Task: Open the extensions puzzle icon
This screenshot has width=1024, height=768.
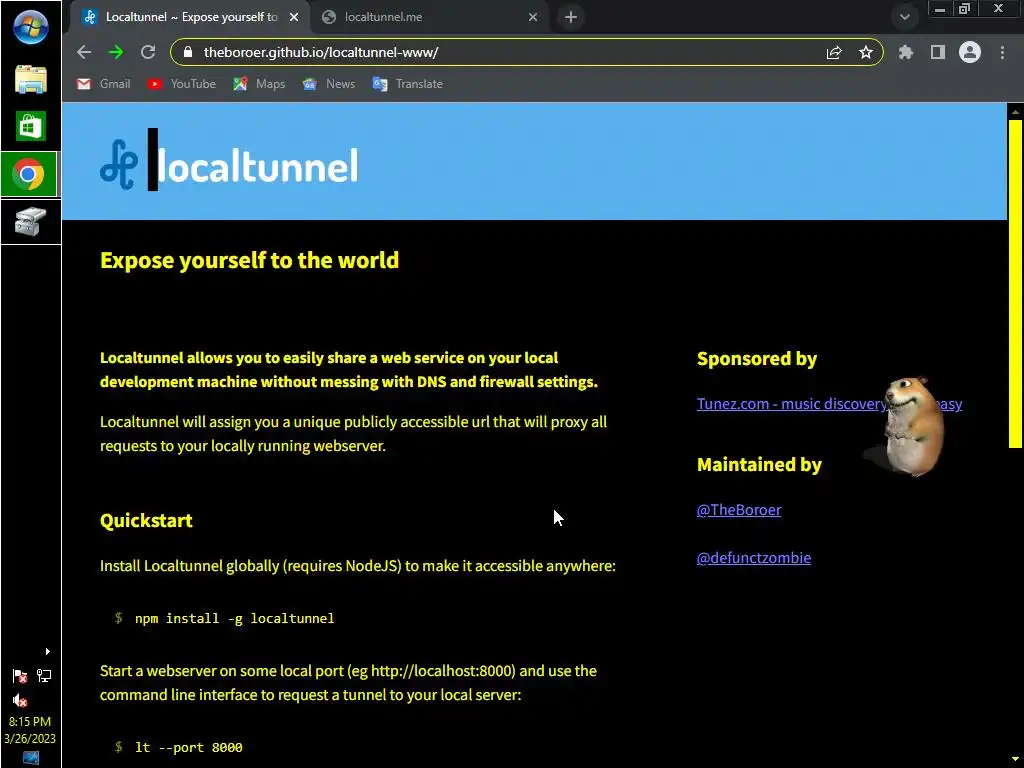Action: (906, 52)
